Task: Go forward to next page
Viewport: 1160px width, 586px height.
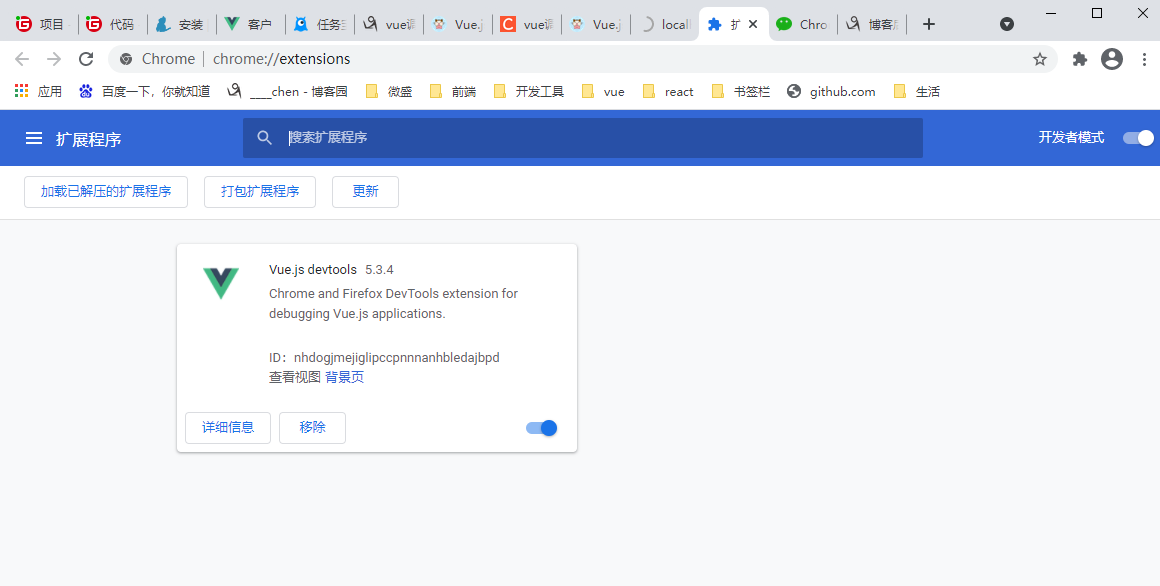Action: (54, 59)
